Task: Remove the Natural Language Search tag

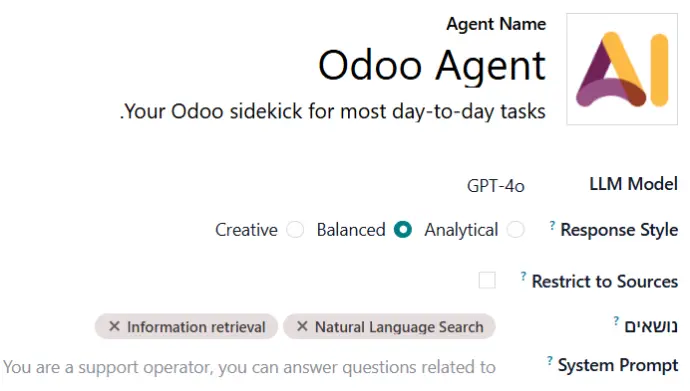Action: click(x=302, y=326)
